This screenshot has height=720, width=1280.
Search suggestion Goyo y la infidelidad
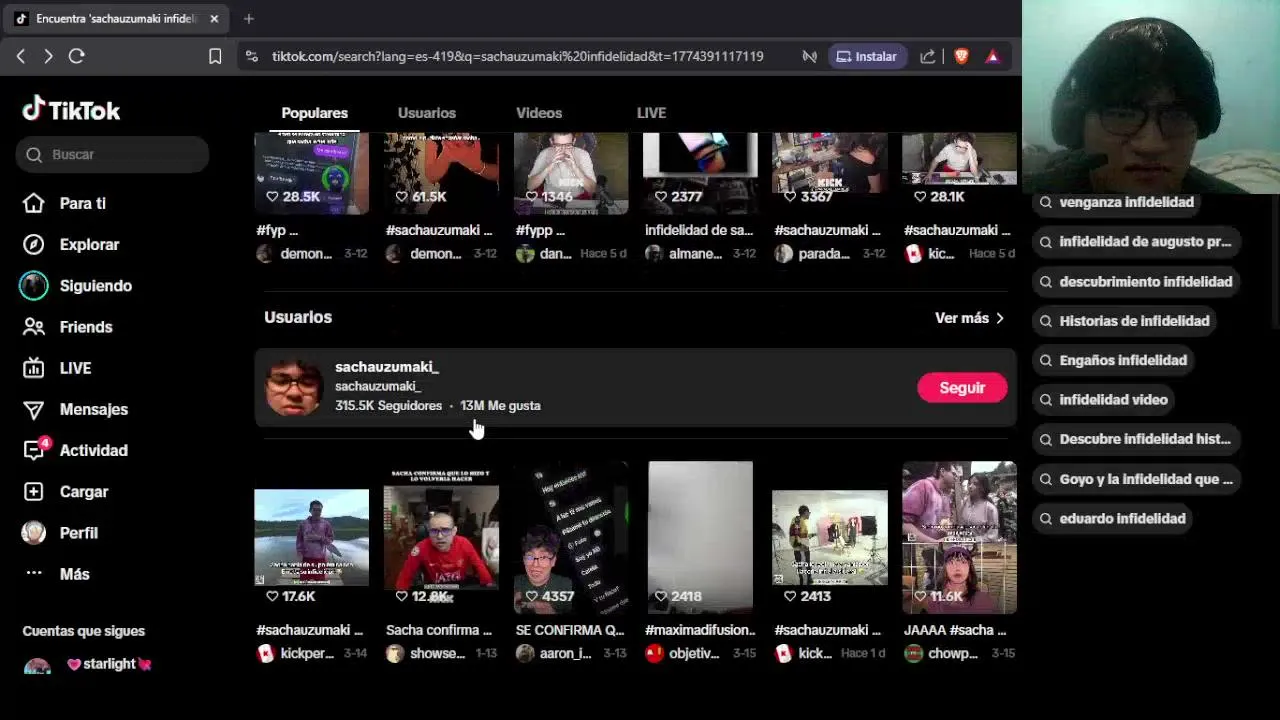click(1136, 479)
